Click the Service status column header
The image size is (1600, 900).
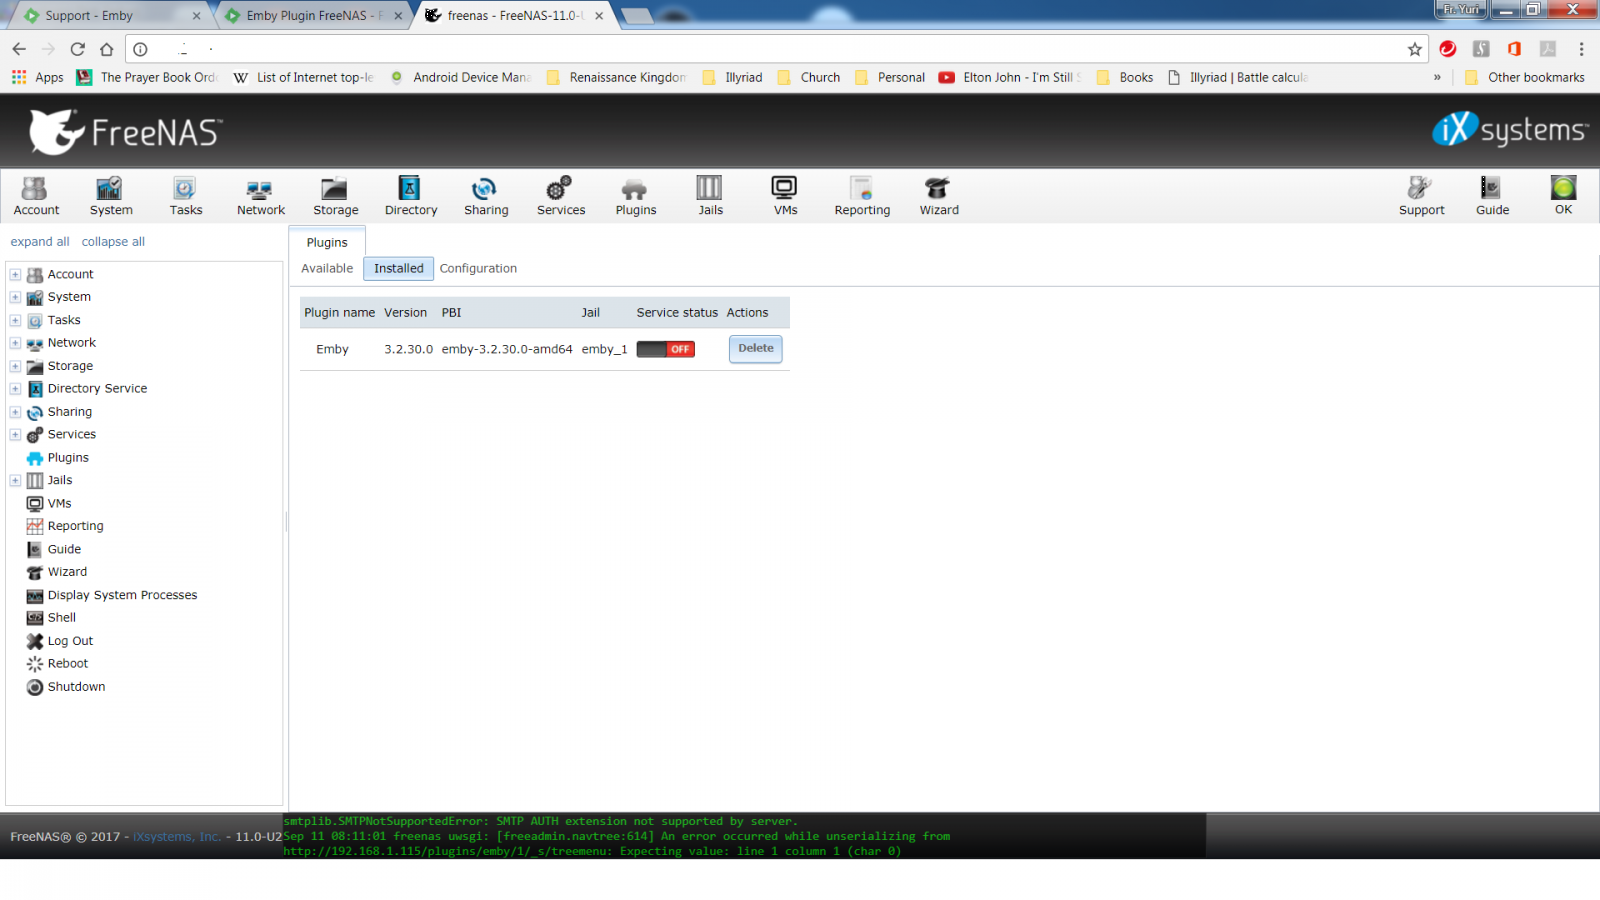(677, 313)
